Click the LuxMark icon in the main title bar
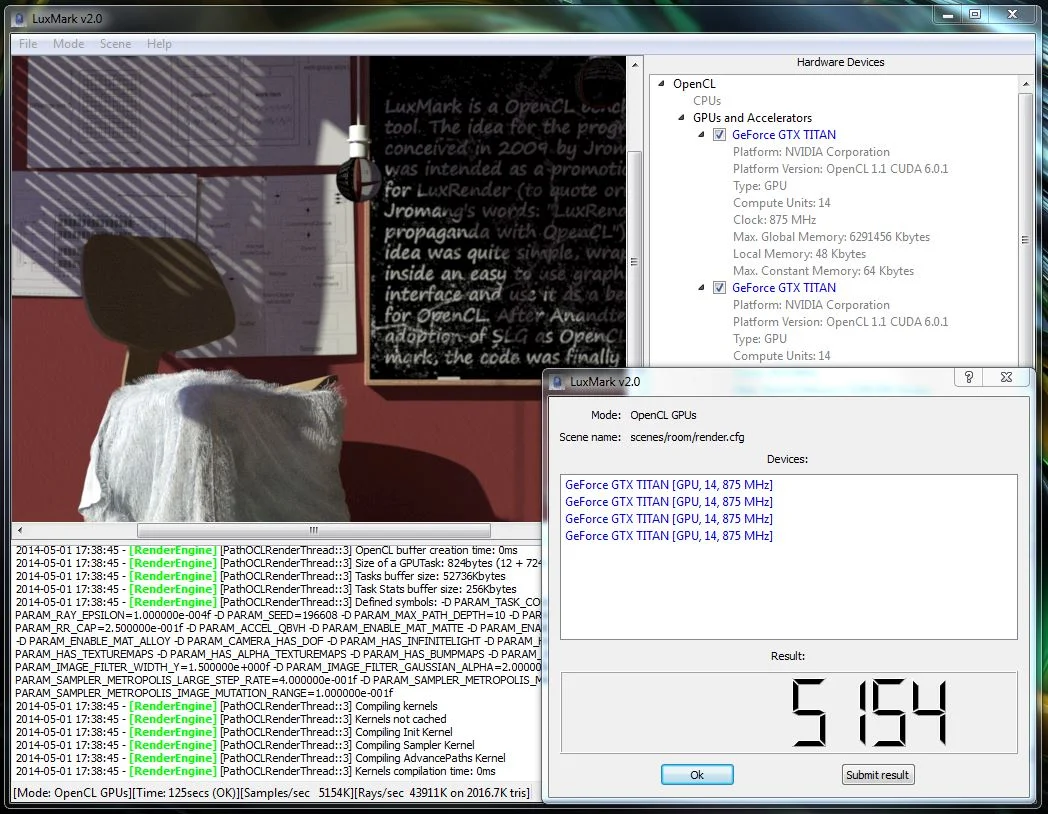Viewport: 1048px width, 814px height. 19,19
